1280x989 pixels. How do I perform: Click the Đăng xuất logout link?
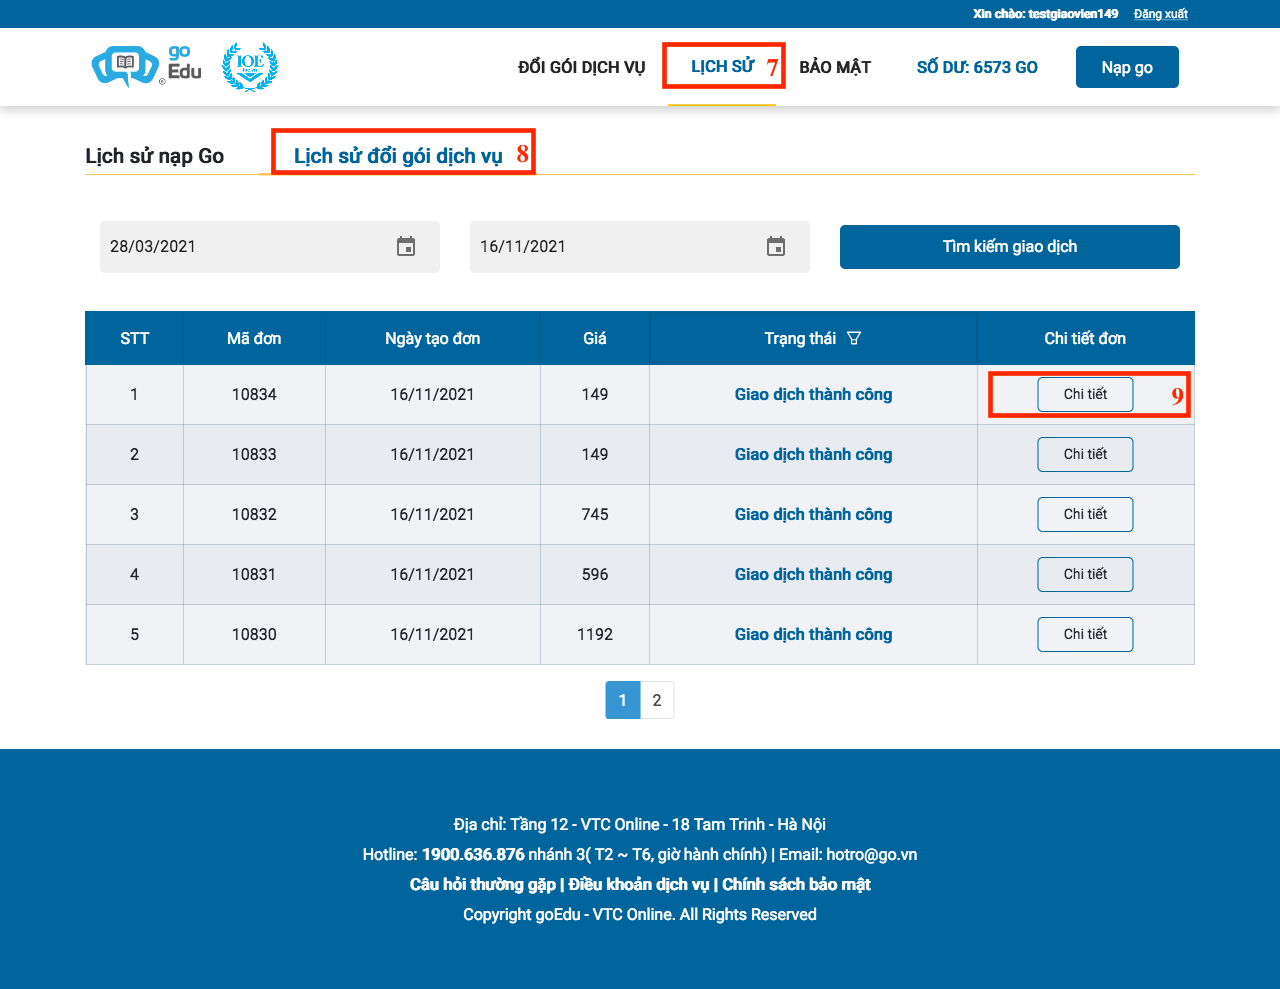point(1160,14)
